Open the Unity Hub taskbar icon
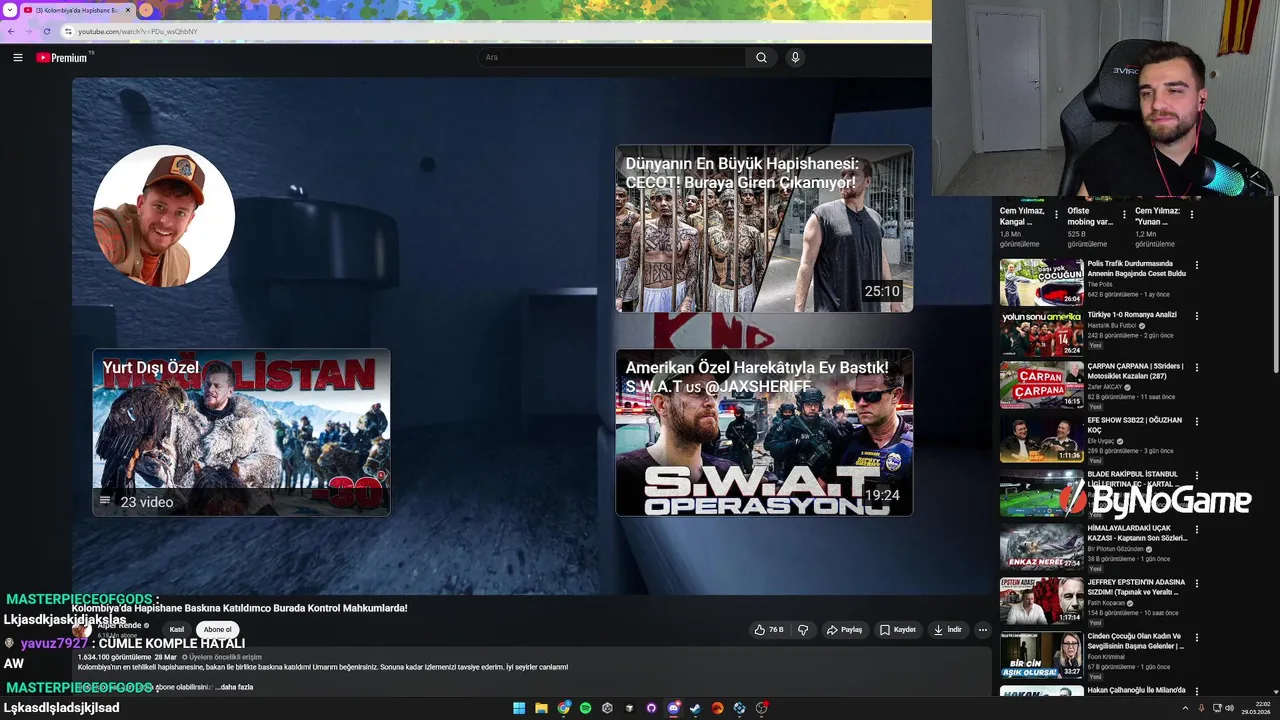The width and height of the screenshot is (1280, 720). [607, 708]
